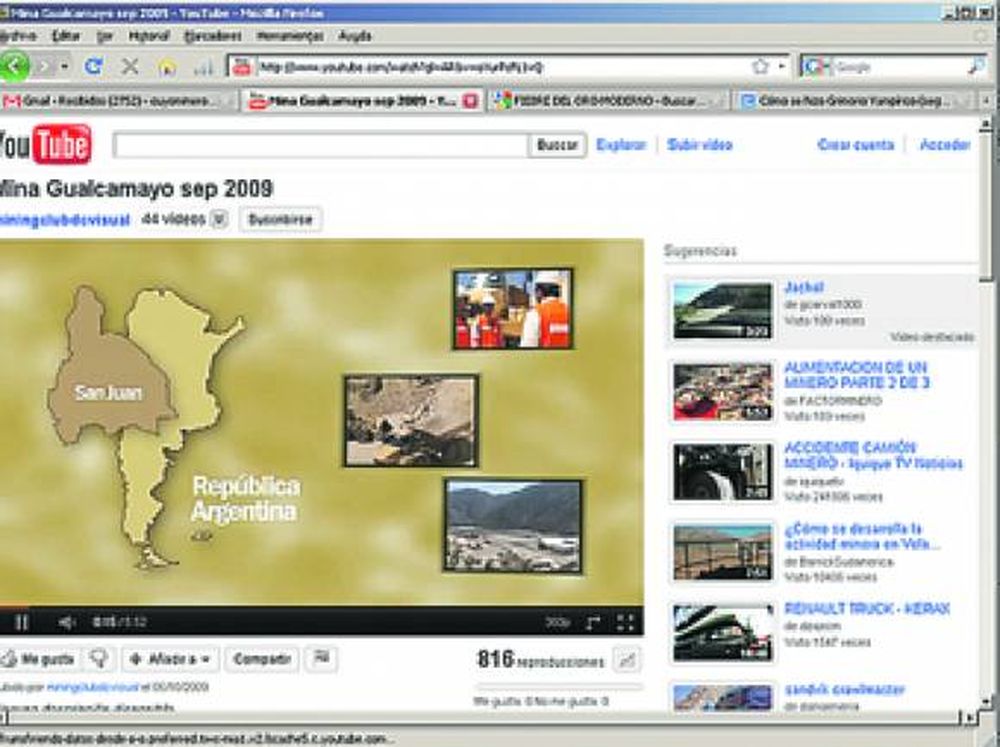Bookmark this page with the star icon
Image resolution: width=1000 pixels, height=747 pixels.
[x=760, y=66]
